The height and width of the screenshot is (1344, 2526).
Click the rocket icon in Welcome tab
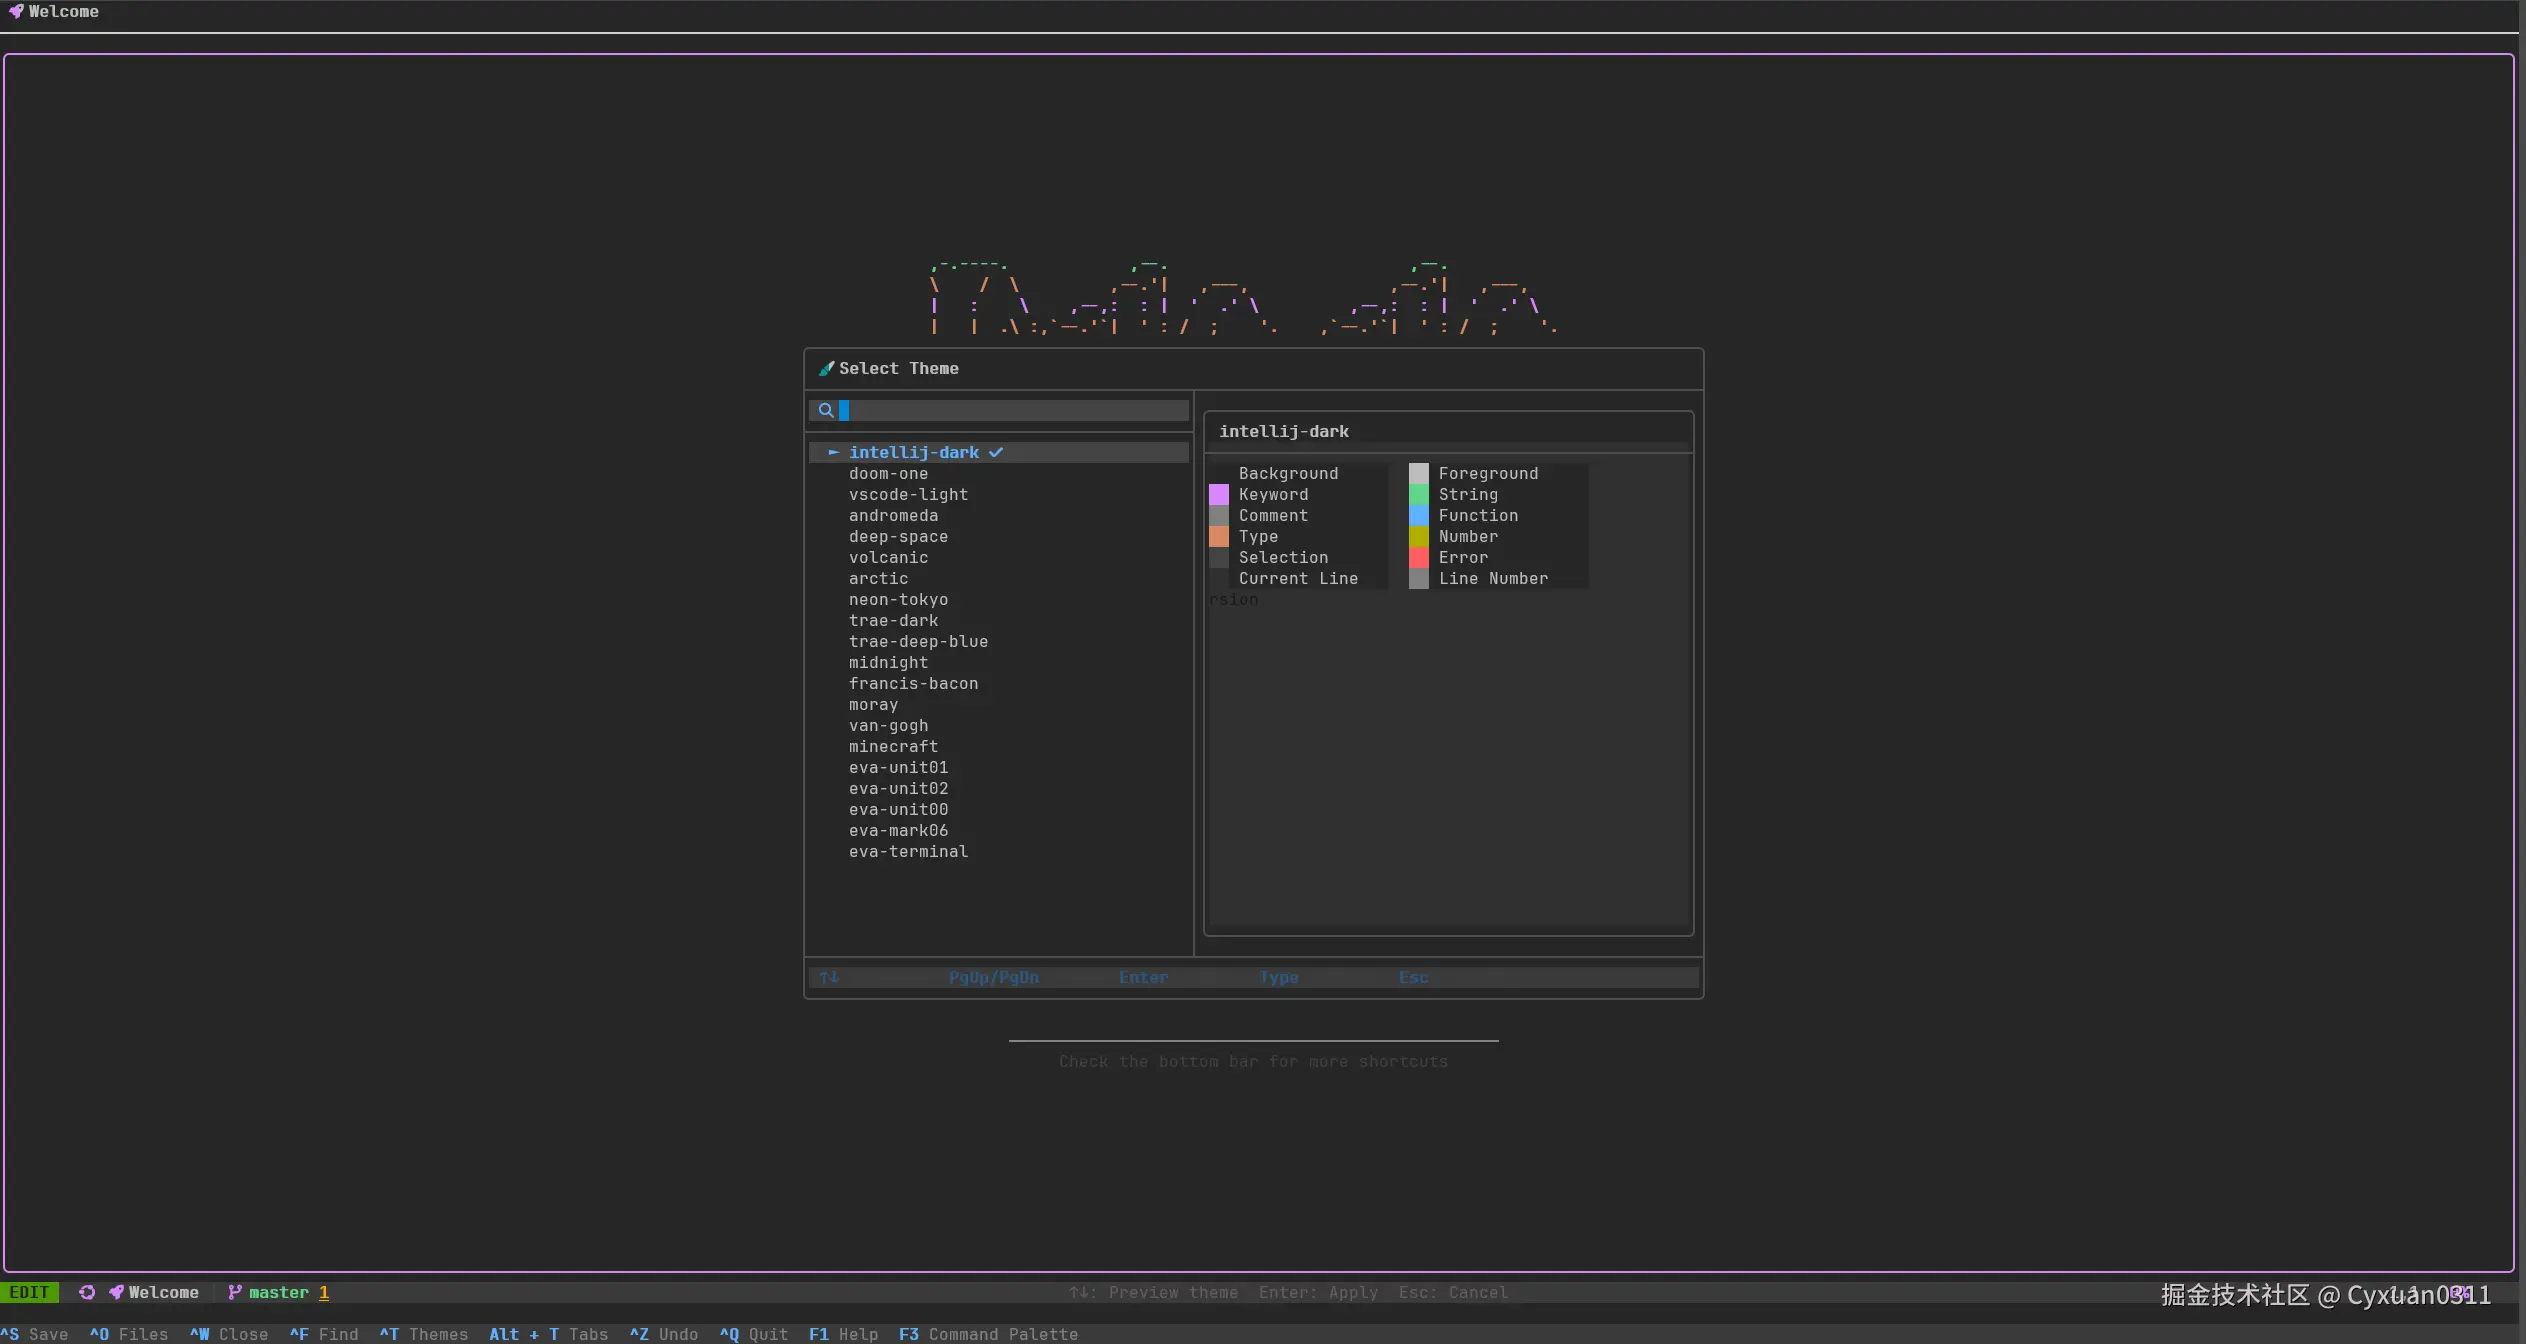coord(16,12)
